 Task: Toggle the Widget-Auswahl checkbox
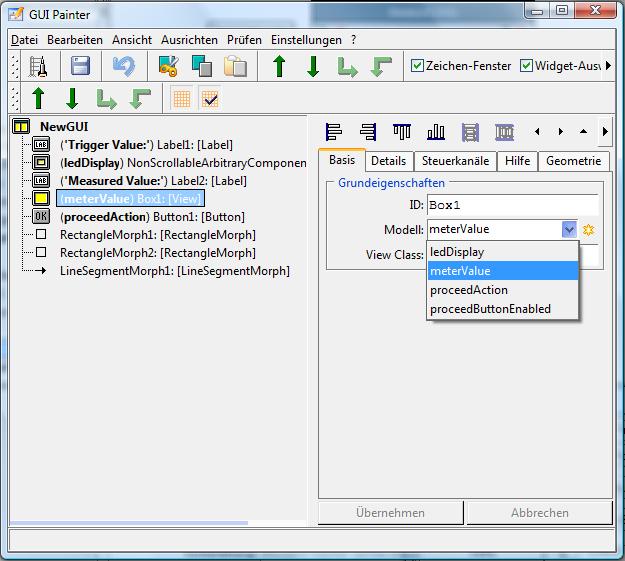tap(526, 66)
